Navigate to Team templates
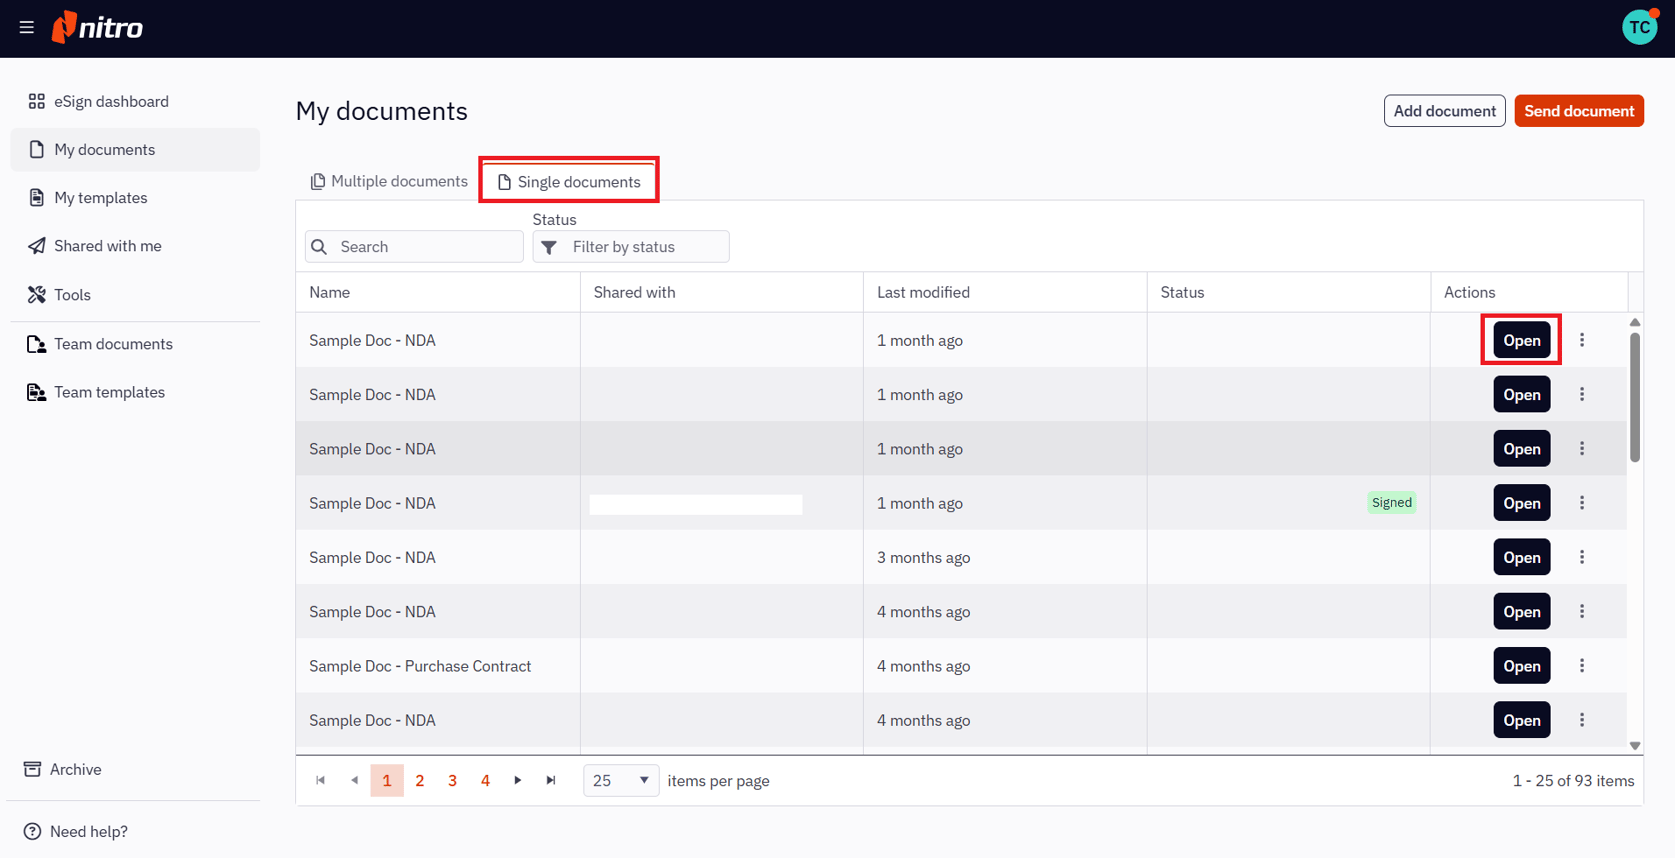This screenshot has width=1675, height=858. (135, 392)
